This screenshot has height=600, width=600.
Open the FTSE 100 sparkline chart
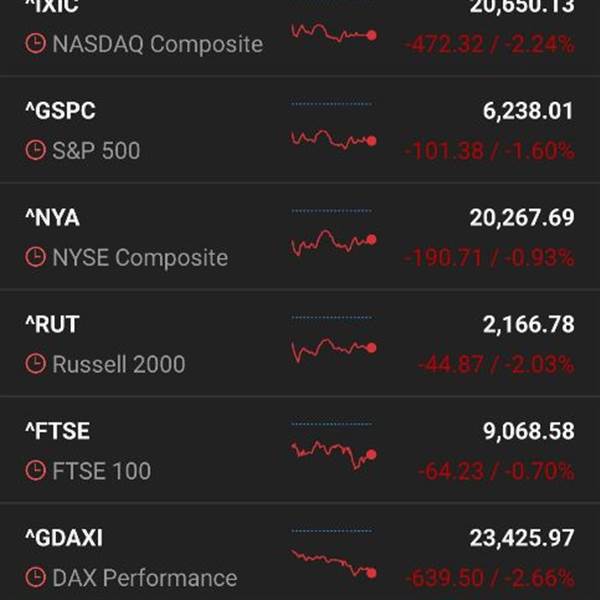(x=334, y=455)
